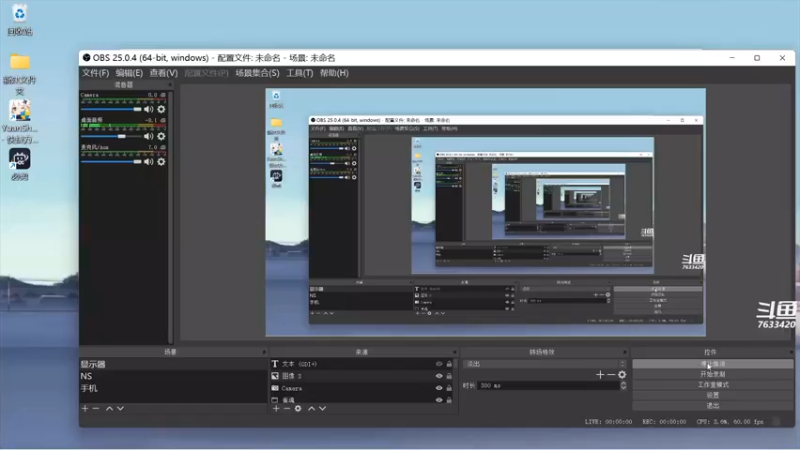Add a scene transition with plus

tap(600, 374)
